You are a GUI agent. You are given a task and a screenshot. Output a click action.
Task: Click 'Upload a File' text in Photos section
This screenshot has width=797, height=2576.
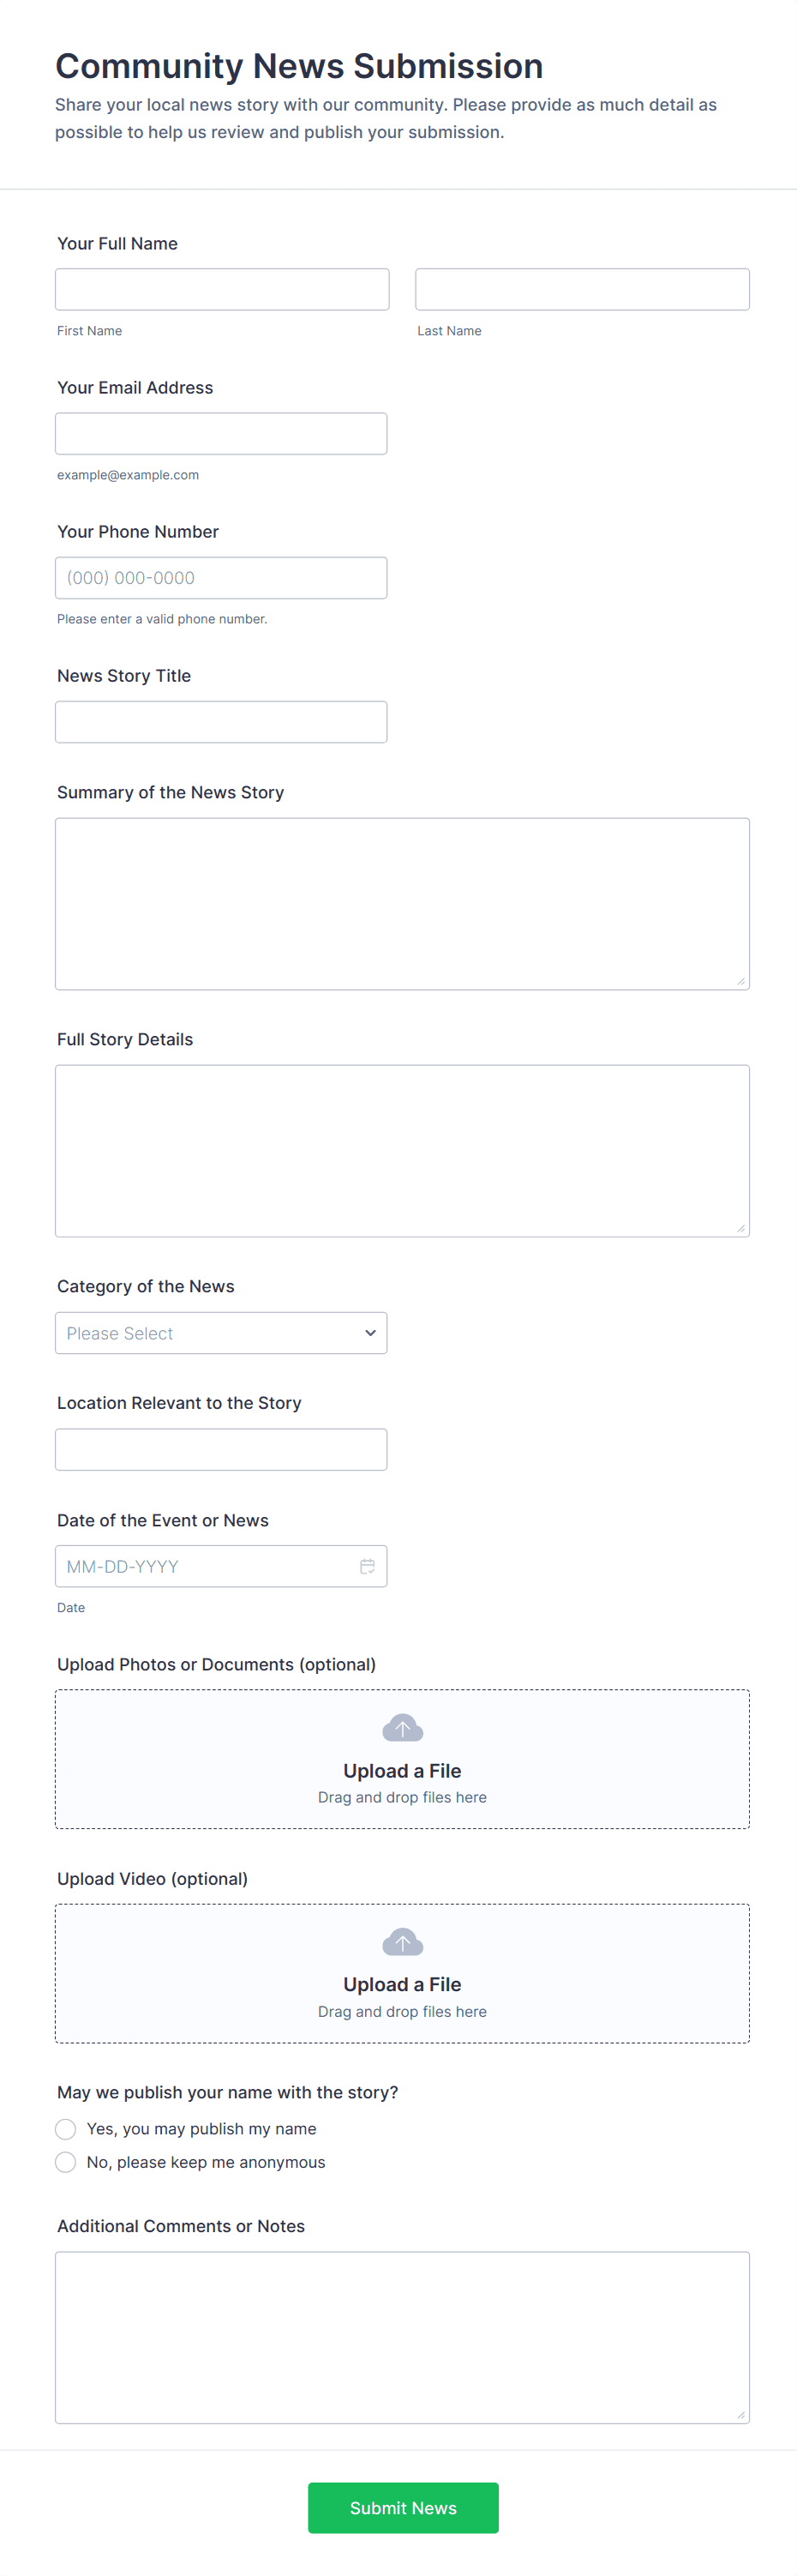point(402,1770)
